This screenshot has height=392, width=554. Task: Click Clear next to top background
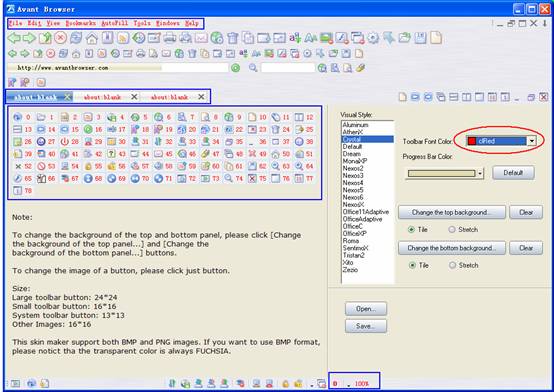526,212
